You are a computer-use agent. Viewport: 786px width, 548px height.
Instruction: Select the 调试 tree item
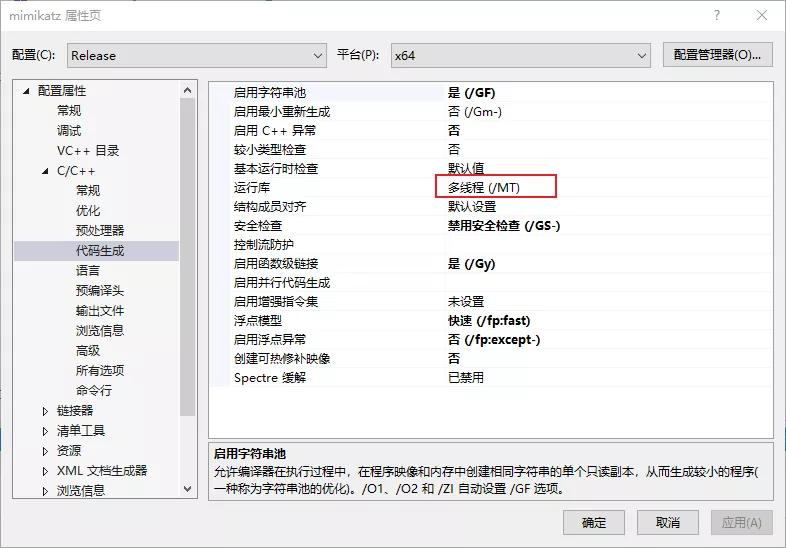69,130
